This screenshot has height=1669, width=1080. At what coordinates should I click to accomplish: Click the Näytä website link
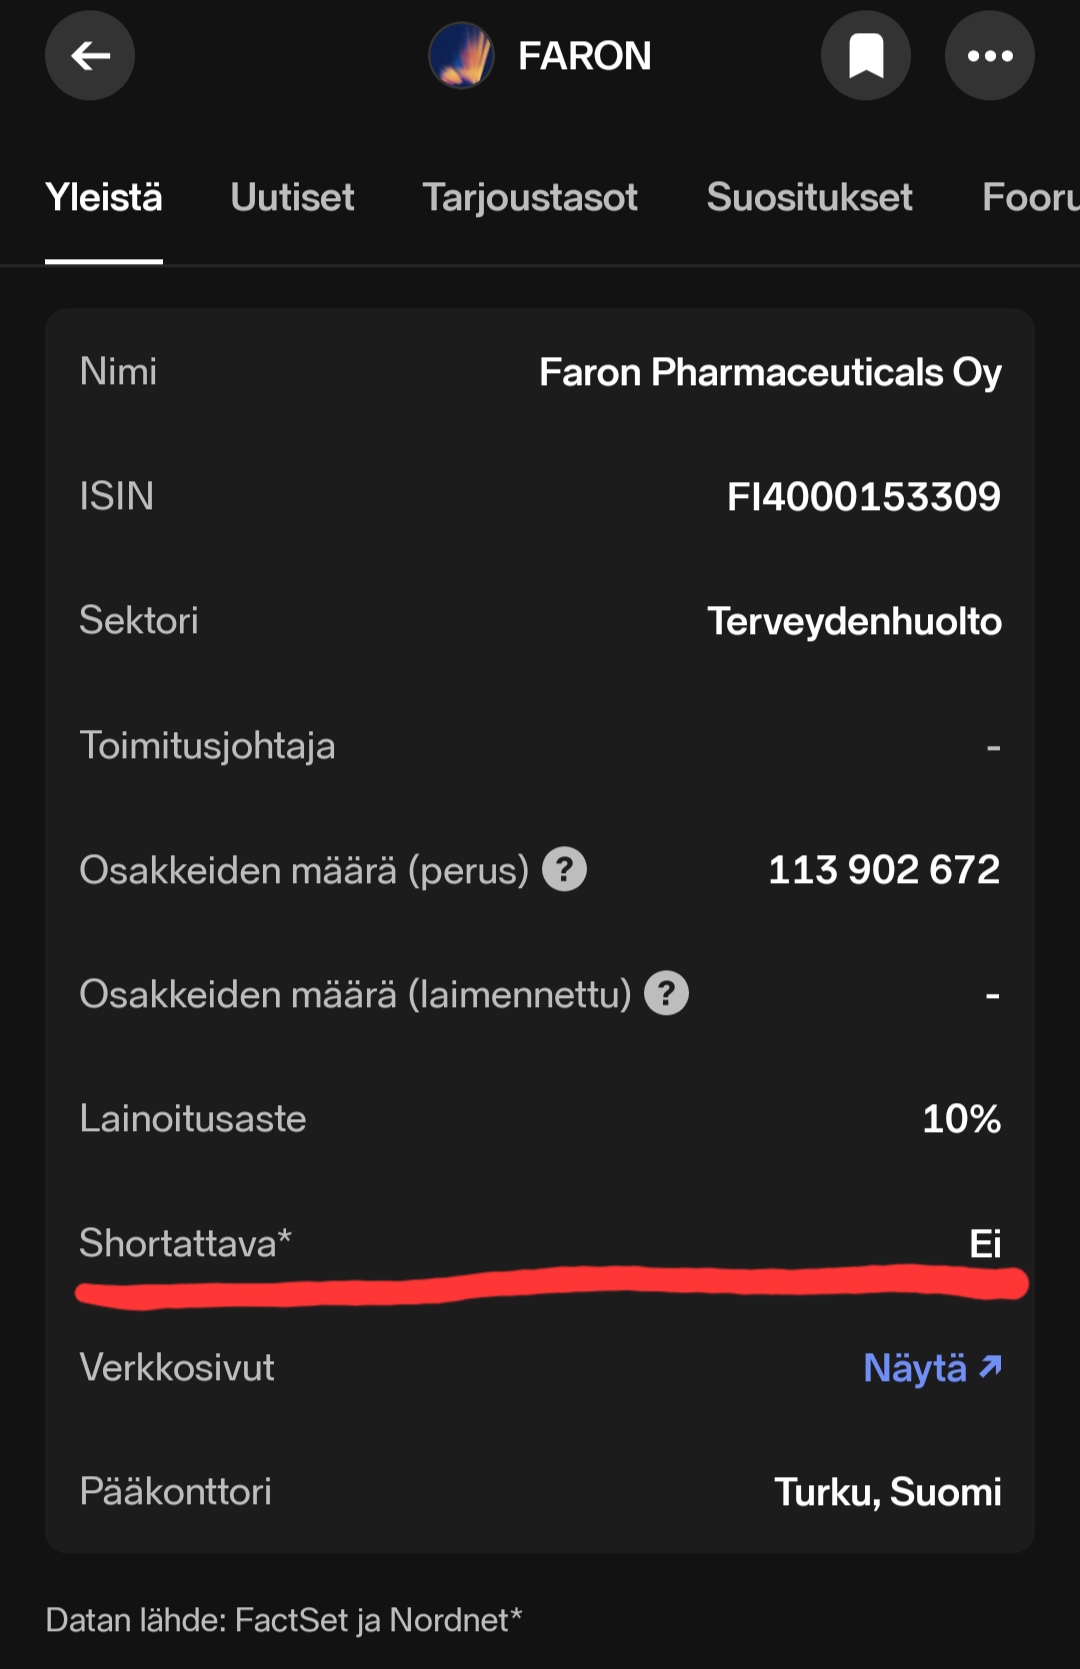(915, 1368)
